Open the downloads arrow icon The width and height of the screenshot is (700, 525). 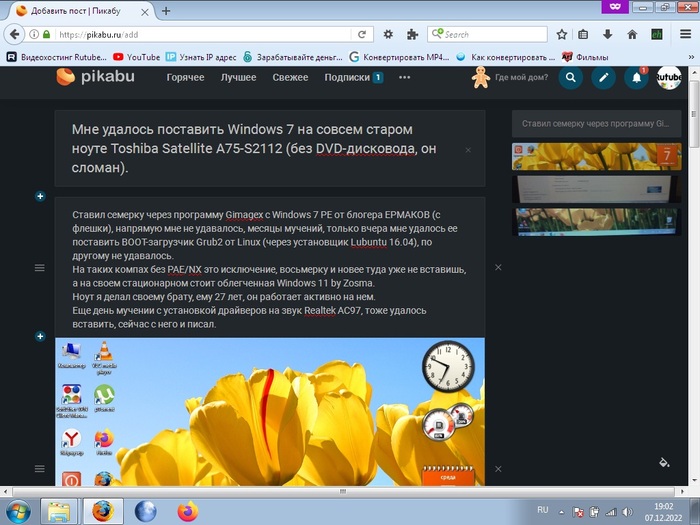tap(607, 34)
